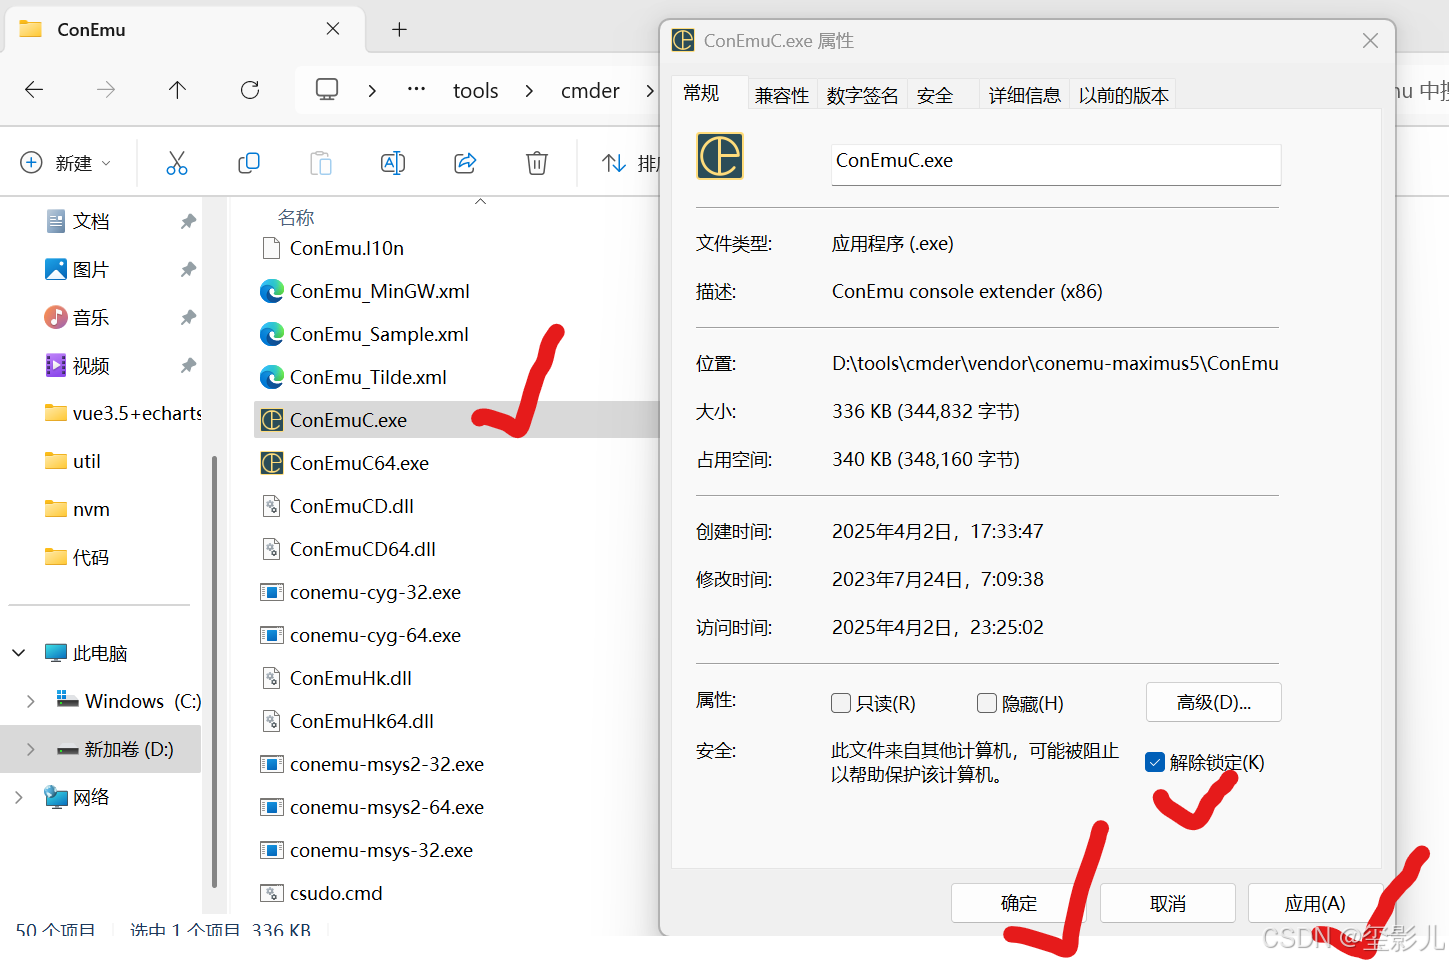Go back with the left arrow button

[34, 90]
